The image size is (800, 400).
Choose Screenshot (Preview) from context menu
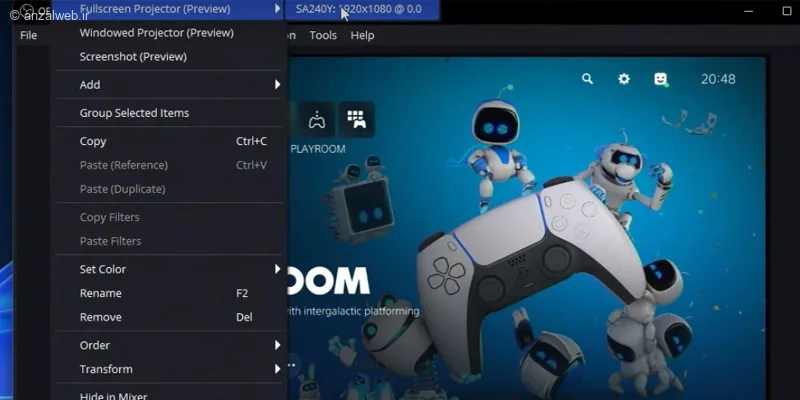coord(133,57)
